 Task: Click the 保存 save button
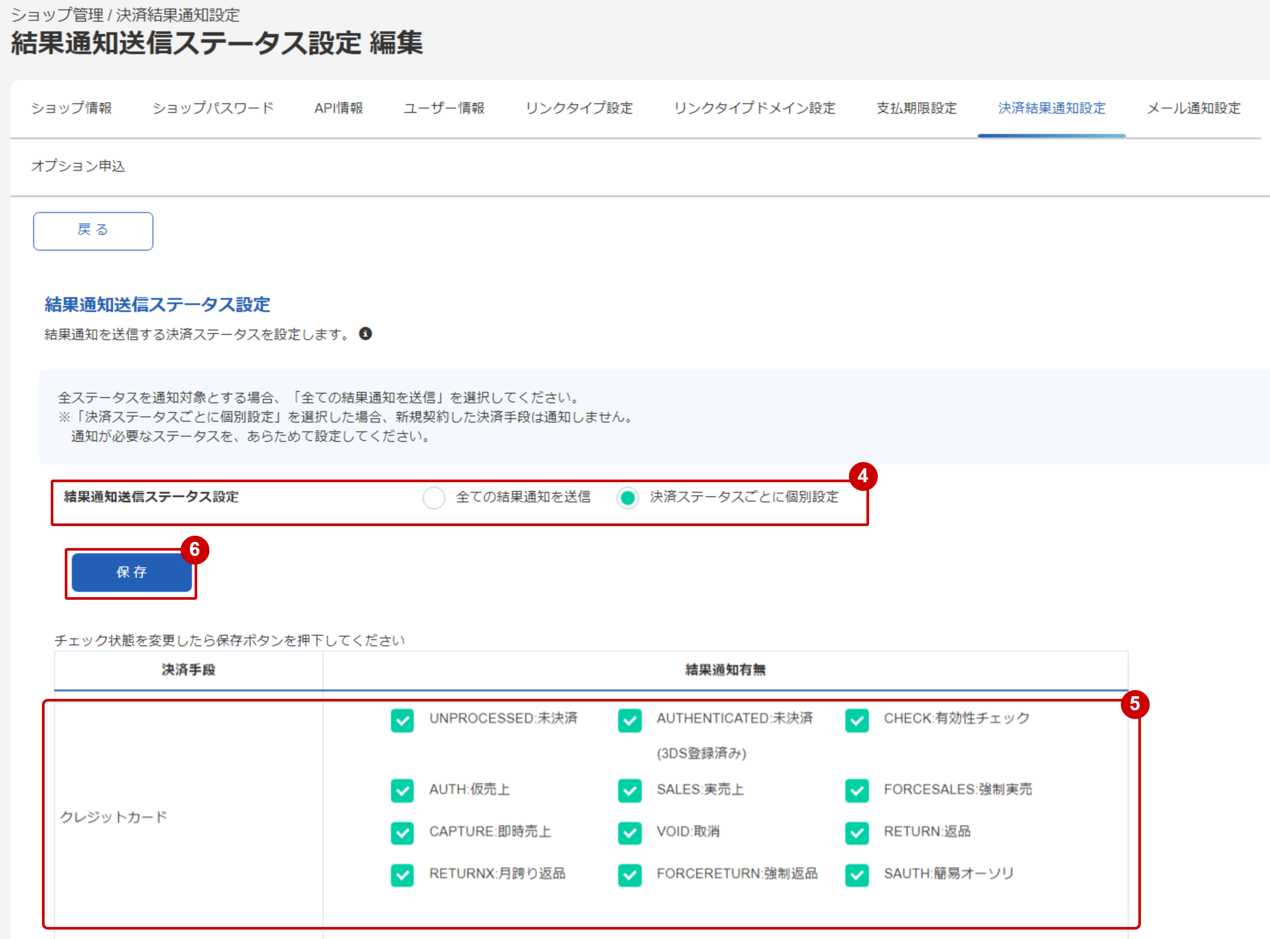point(130,570)
